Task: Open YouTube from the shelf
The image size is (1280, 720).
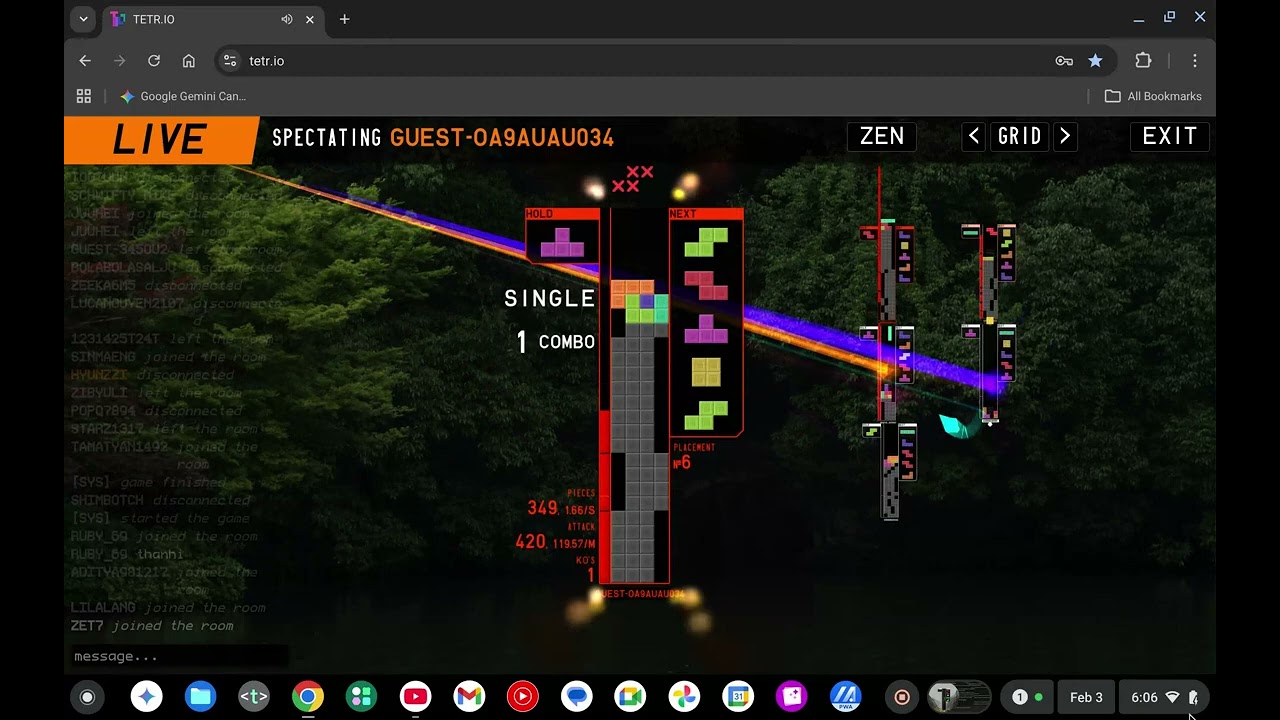Action: pyautogui.click(x=415, y=697)
